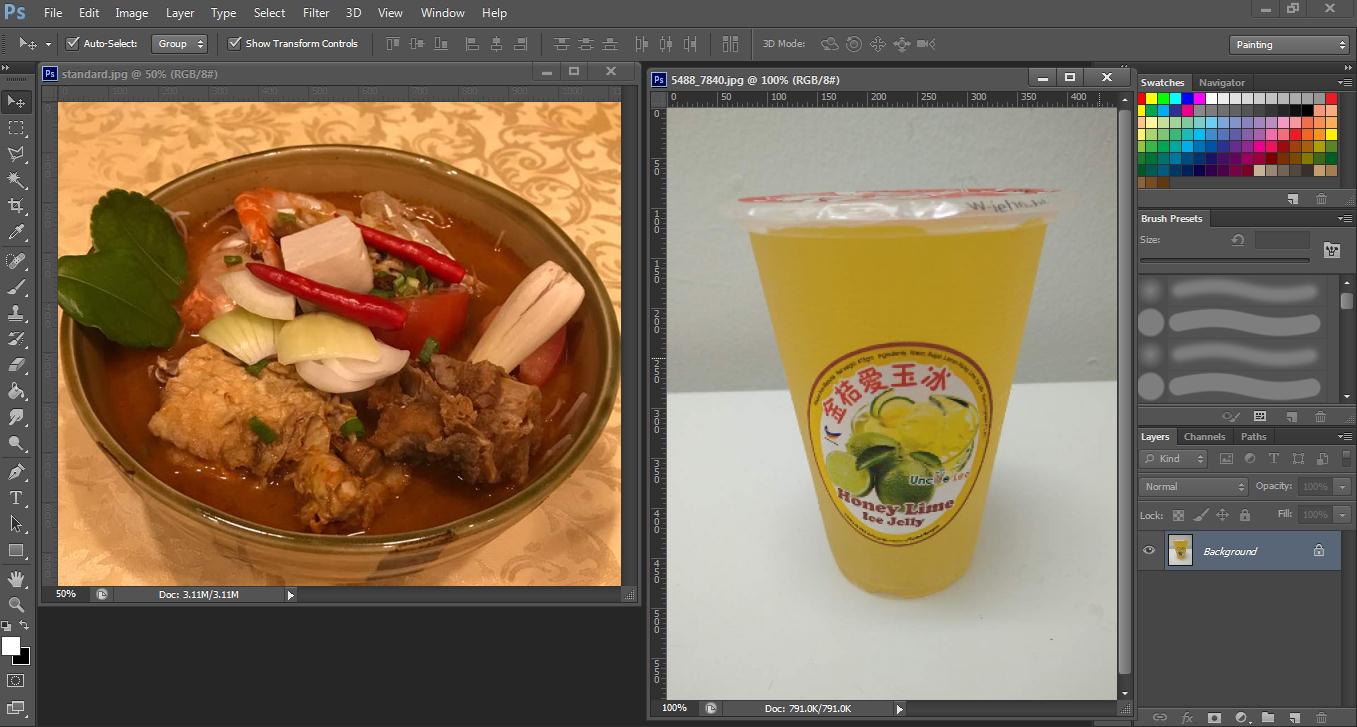
Task: Open the Group auto-select dropdown
Action: pyautogui.click(x=179, y=44)
